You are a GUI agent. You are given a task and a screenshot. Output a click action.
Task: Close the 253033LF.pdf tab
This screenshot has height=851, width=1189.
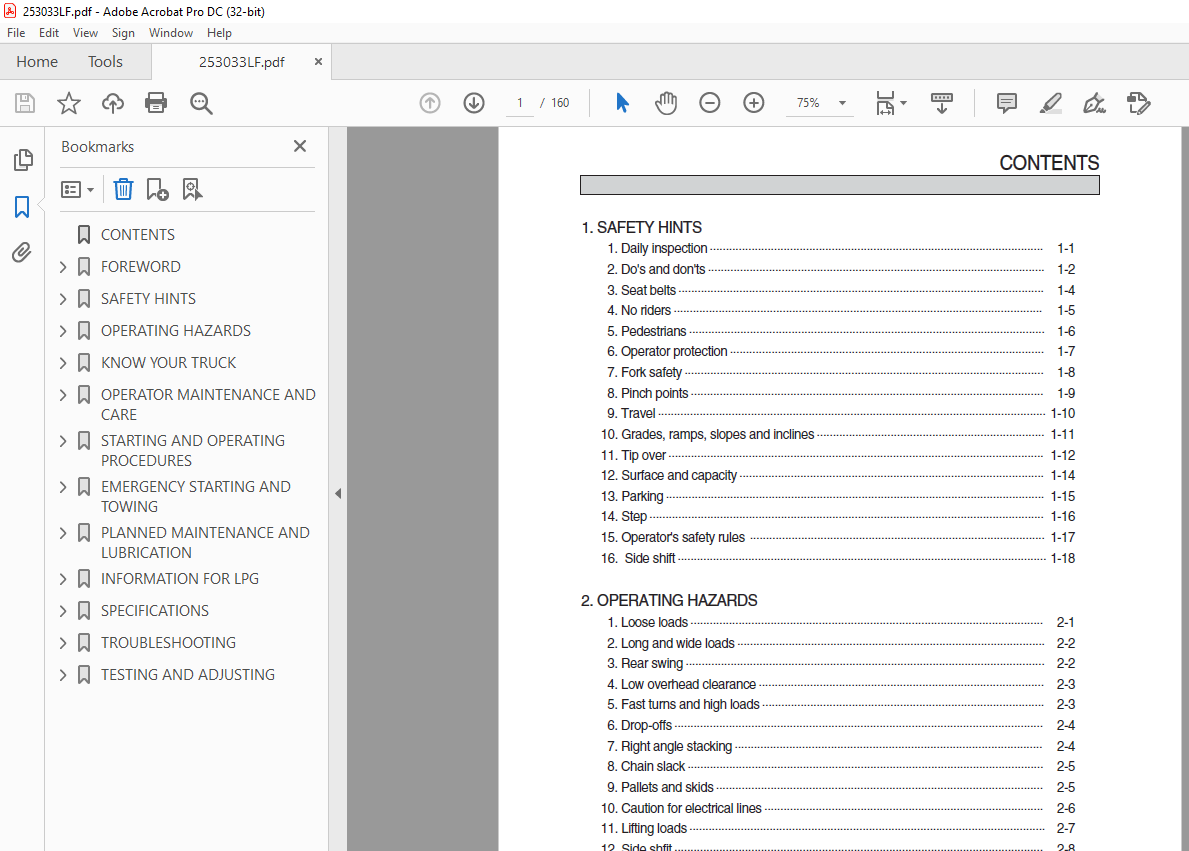tap(318, 61)
